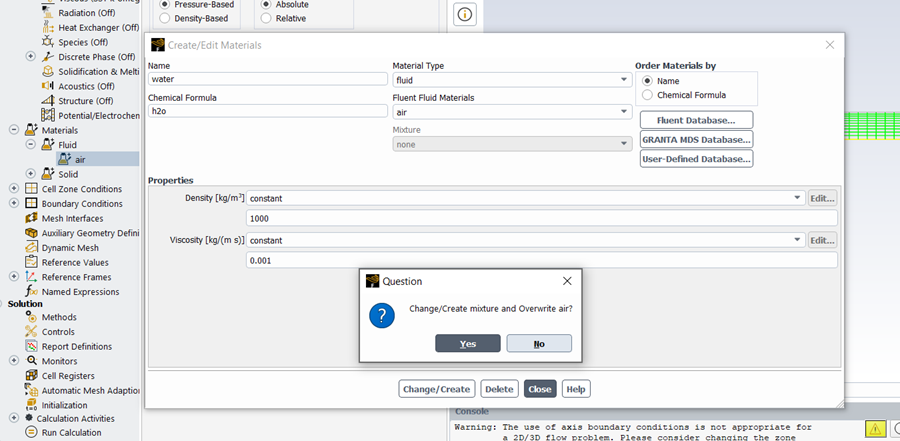
Task: Click the Solid materials icon
Action: (x=48, y=174)
